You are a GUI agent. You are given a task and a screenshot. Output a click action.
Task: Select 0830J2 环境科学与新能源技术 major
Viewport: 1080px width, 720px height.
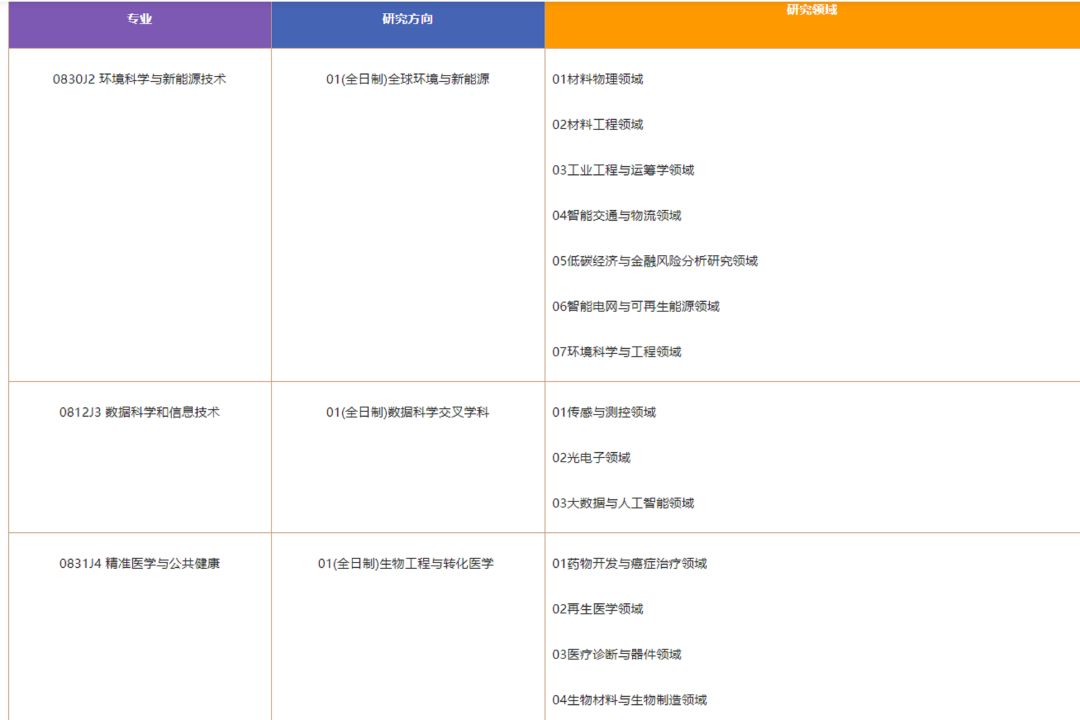coord(139,79)
